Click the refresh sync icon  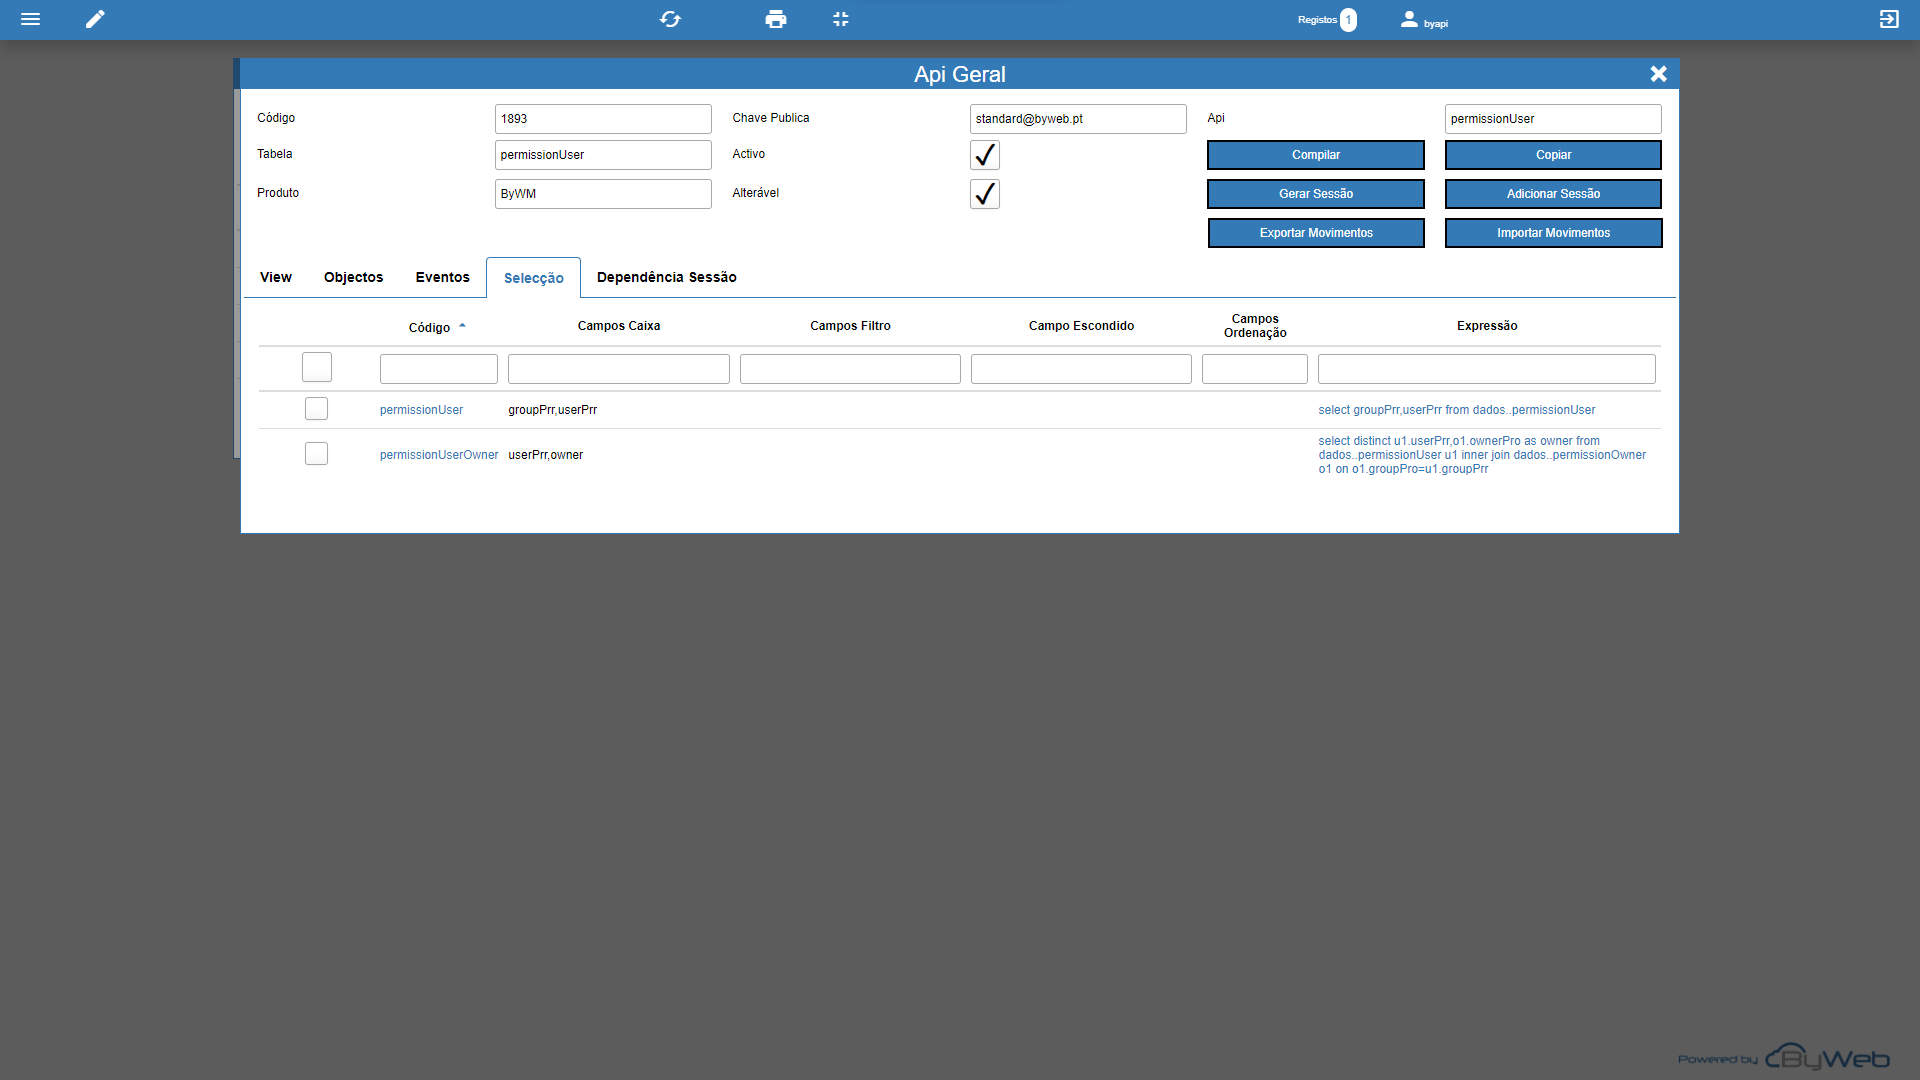(x=670, y=19)
